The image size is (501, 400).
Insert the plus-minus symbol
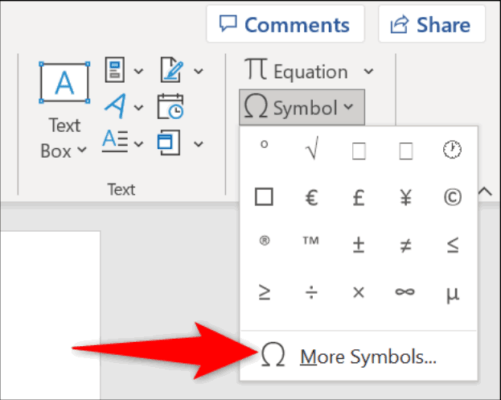[x=359, y=245]
